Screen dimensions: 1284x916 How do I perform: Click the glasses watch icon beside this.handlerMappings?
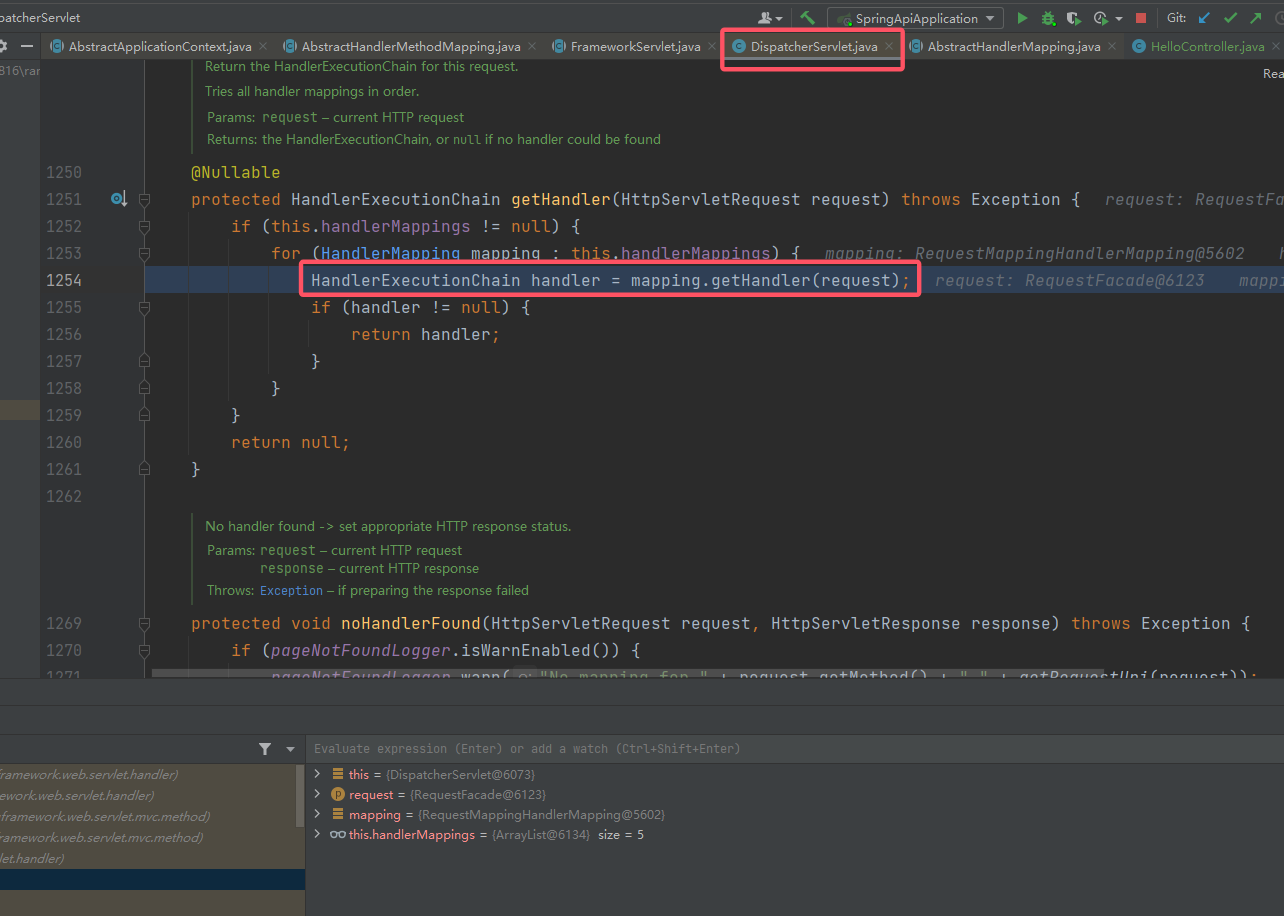338,835
